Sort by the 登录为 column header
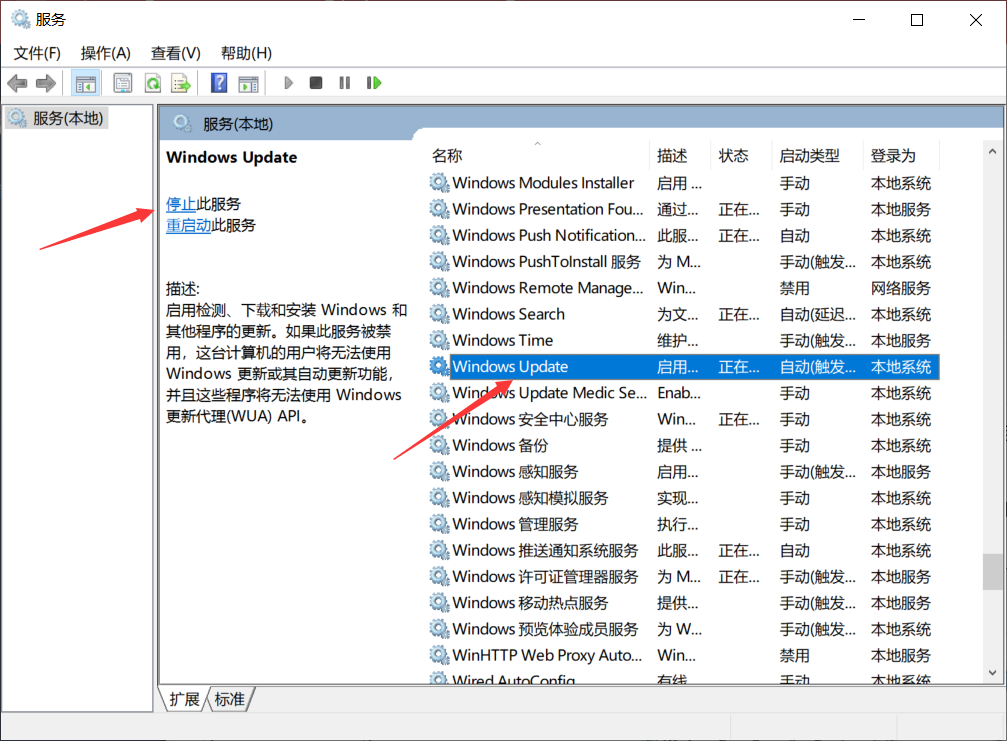 [x=901, y=155]
